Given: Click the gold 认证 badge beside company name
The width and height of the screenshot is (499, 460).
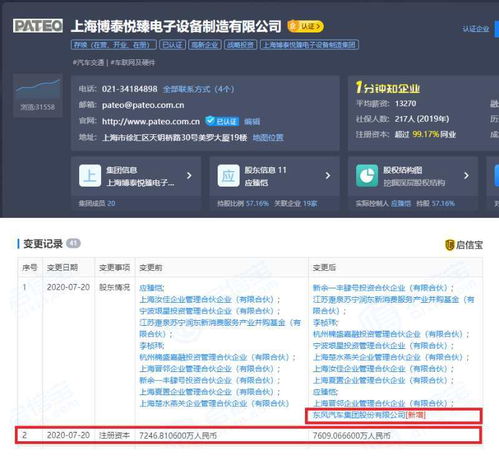Looking at the screenshot, I should (x=305, y=26).
